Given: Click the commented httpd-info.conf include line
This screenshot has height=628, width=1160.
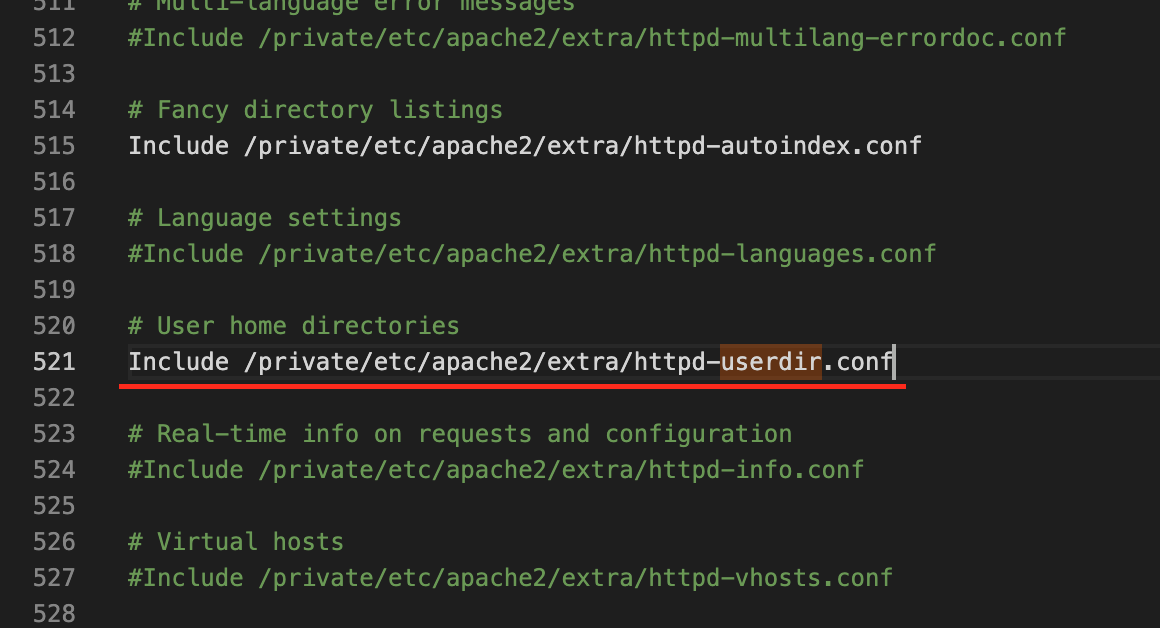Looking at the screenshot, I should coord(496,470).
